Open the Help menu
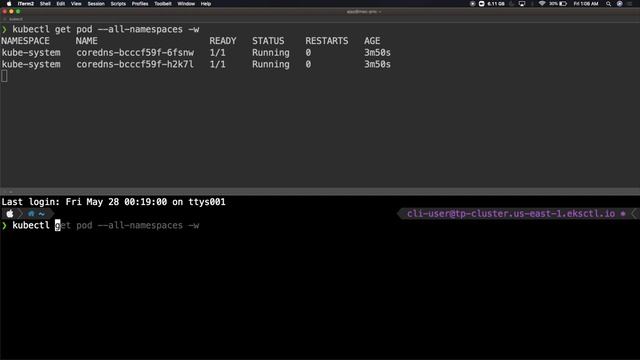Screen dimensions: 640x360 click(x=206, y=4)
